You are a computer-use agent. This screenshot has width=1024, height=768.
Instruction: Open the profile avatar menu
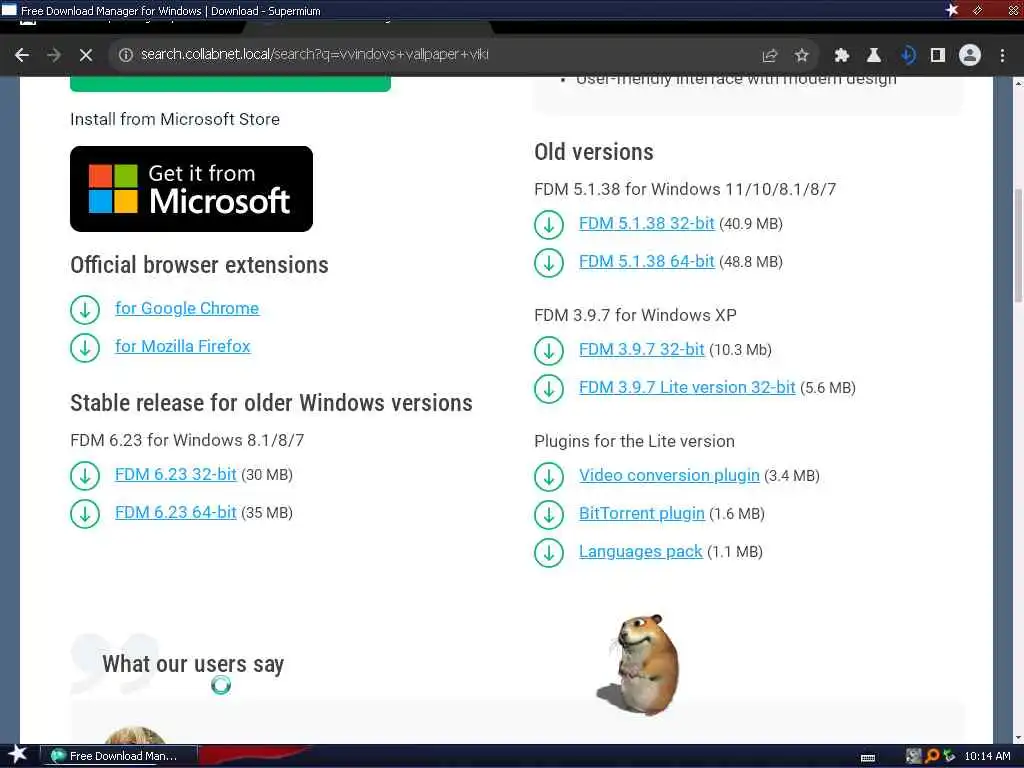click(x=970, y=56)
